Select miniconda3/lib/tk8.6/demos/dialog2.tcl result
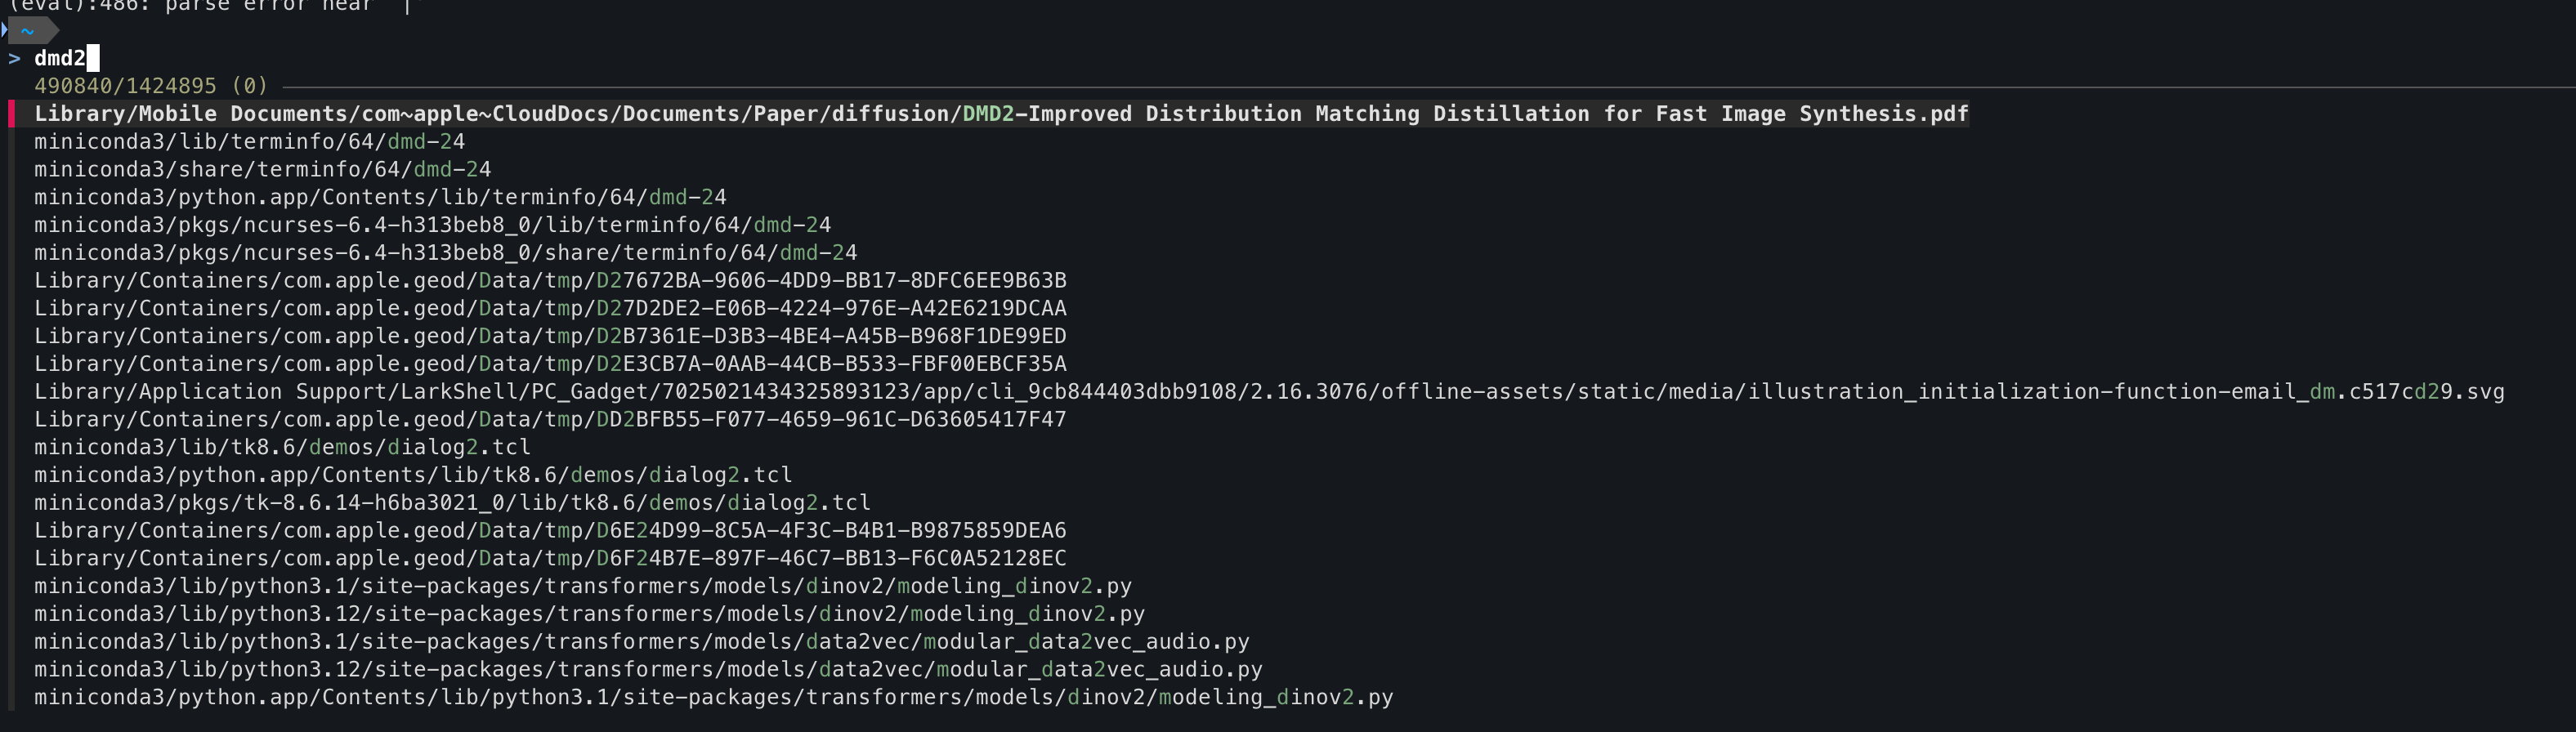 282,447
